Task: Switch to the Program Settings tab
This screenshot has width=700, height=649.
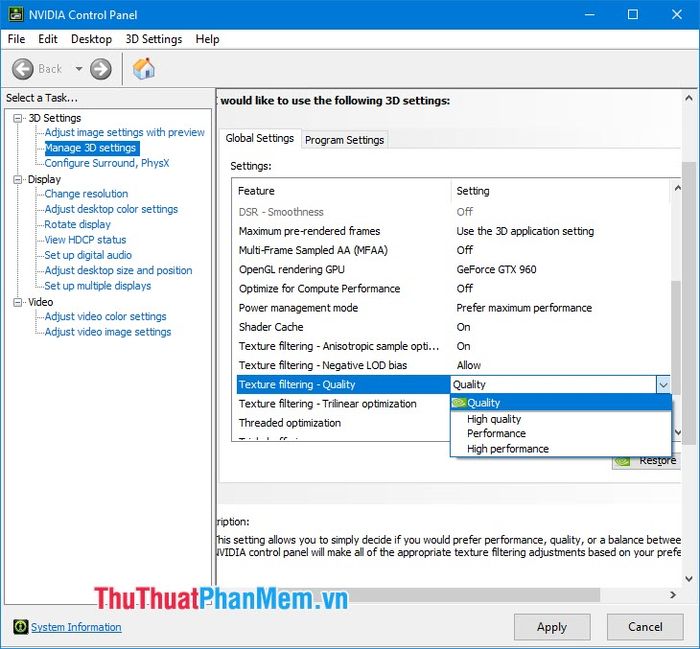Action: coord(344,140)
